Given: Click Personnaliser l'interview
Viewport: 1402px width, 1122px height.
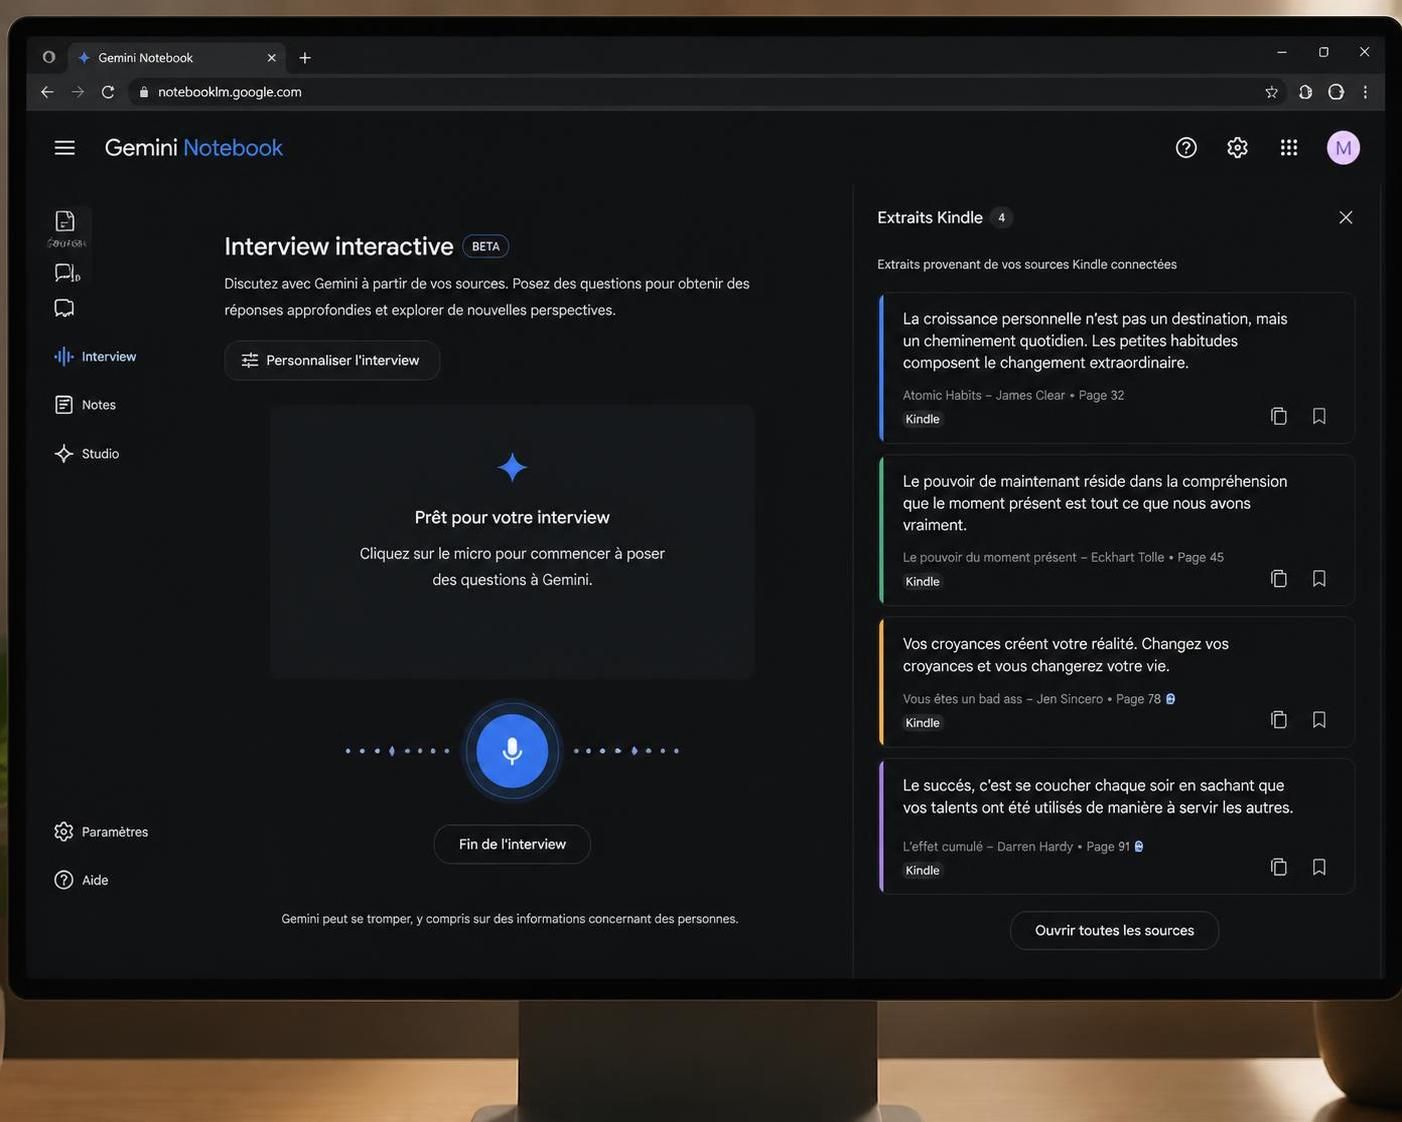Looking at the screenshot, I should 332,360.
